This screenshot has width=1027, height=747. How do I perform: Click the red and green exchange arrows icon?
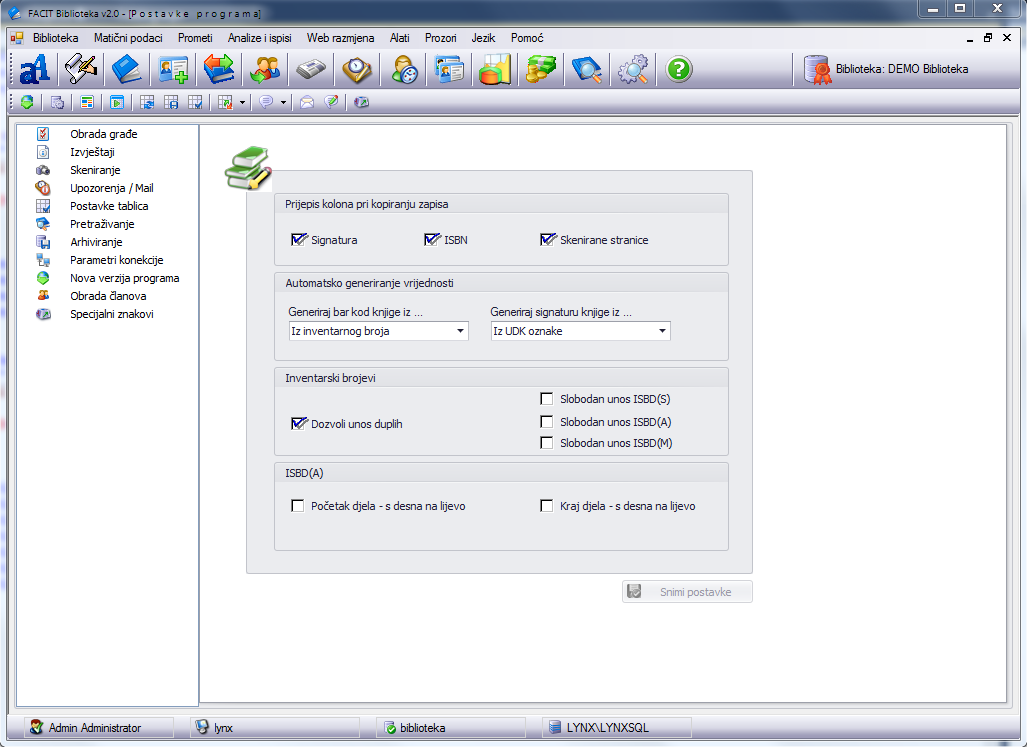click(x=218, y=70)
